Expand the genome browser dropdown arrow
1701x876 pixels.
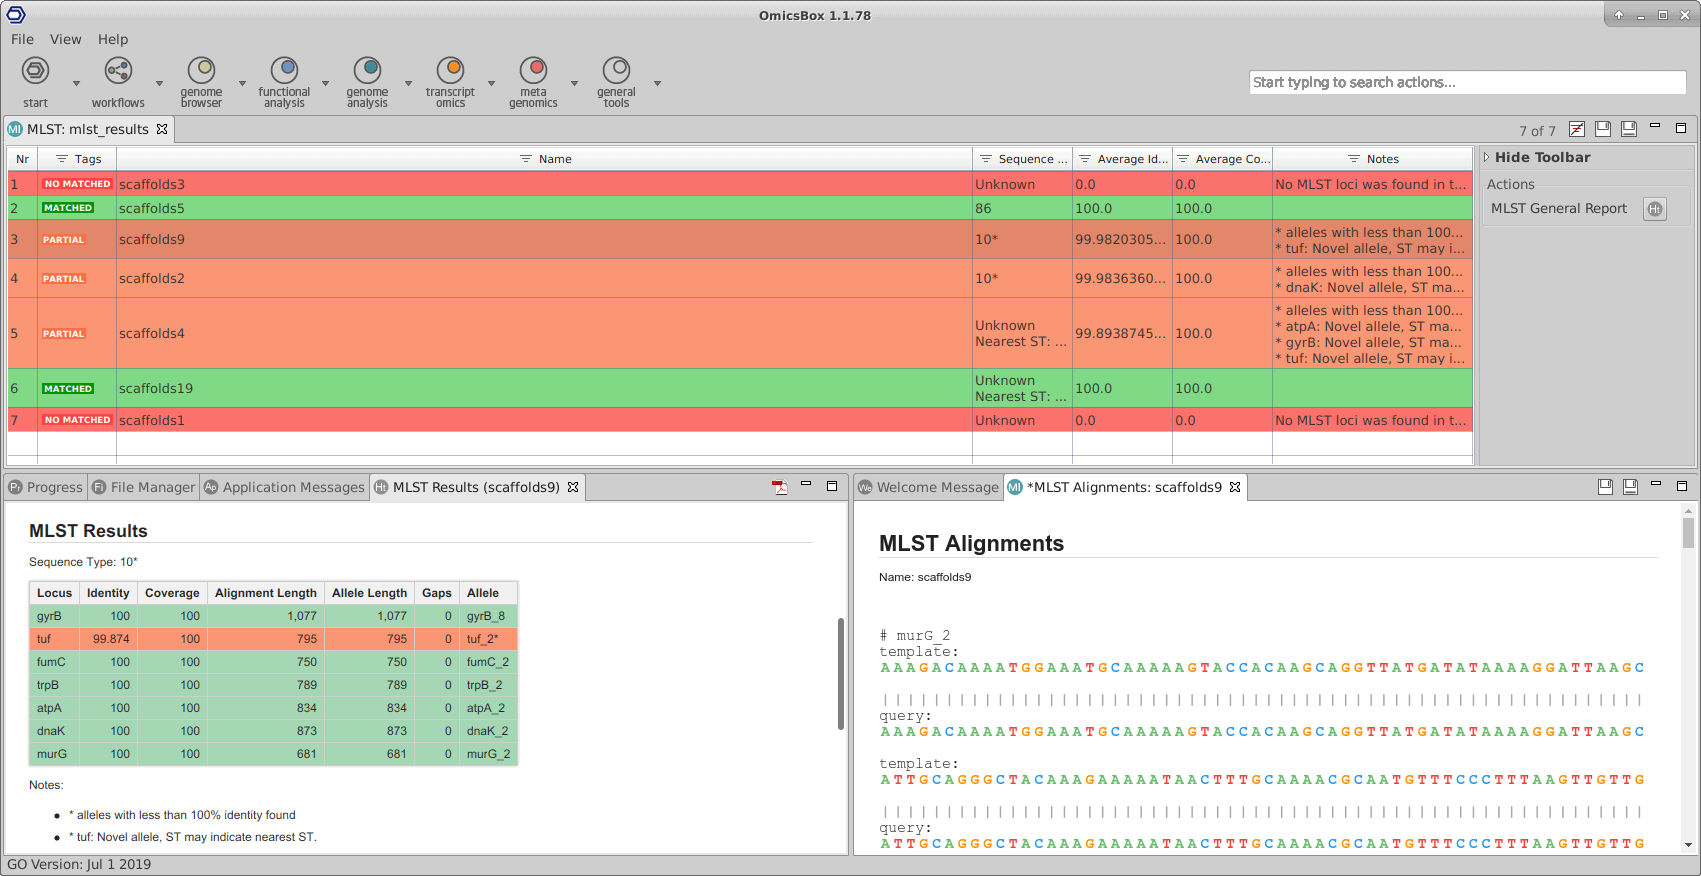[x=242, y=83]
